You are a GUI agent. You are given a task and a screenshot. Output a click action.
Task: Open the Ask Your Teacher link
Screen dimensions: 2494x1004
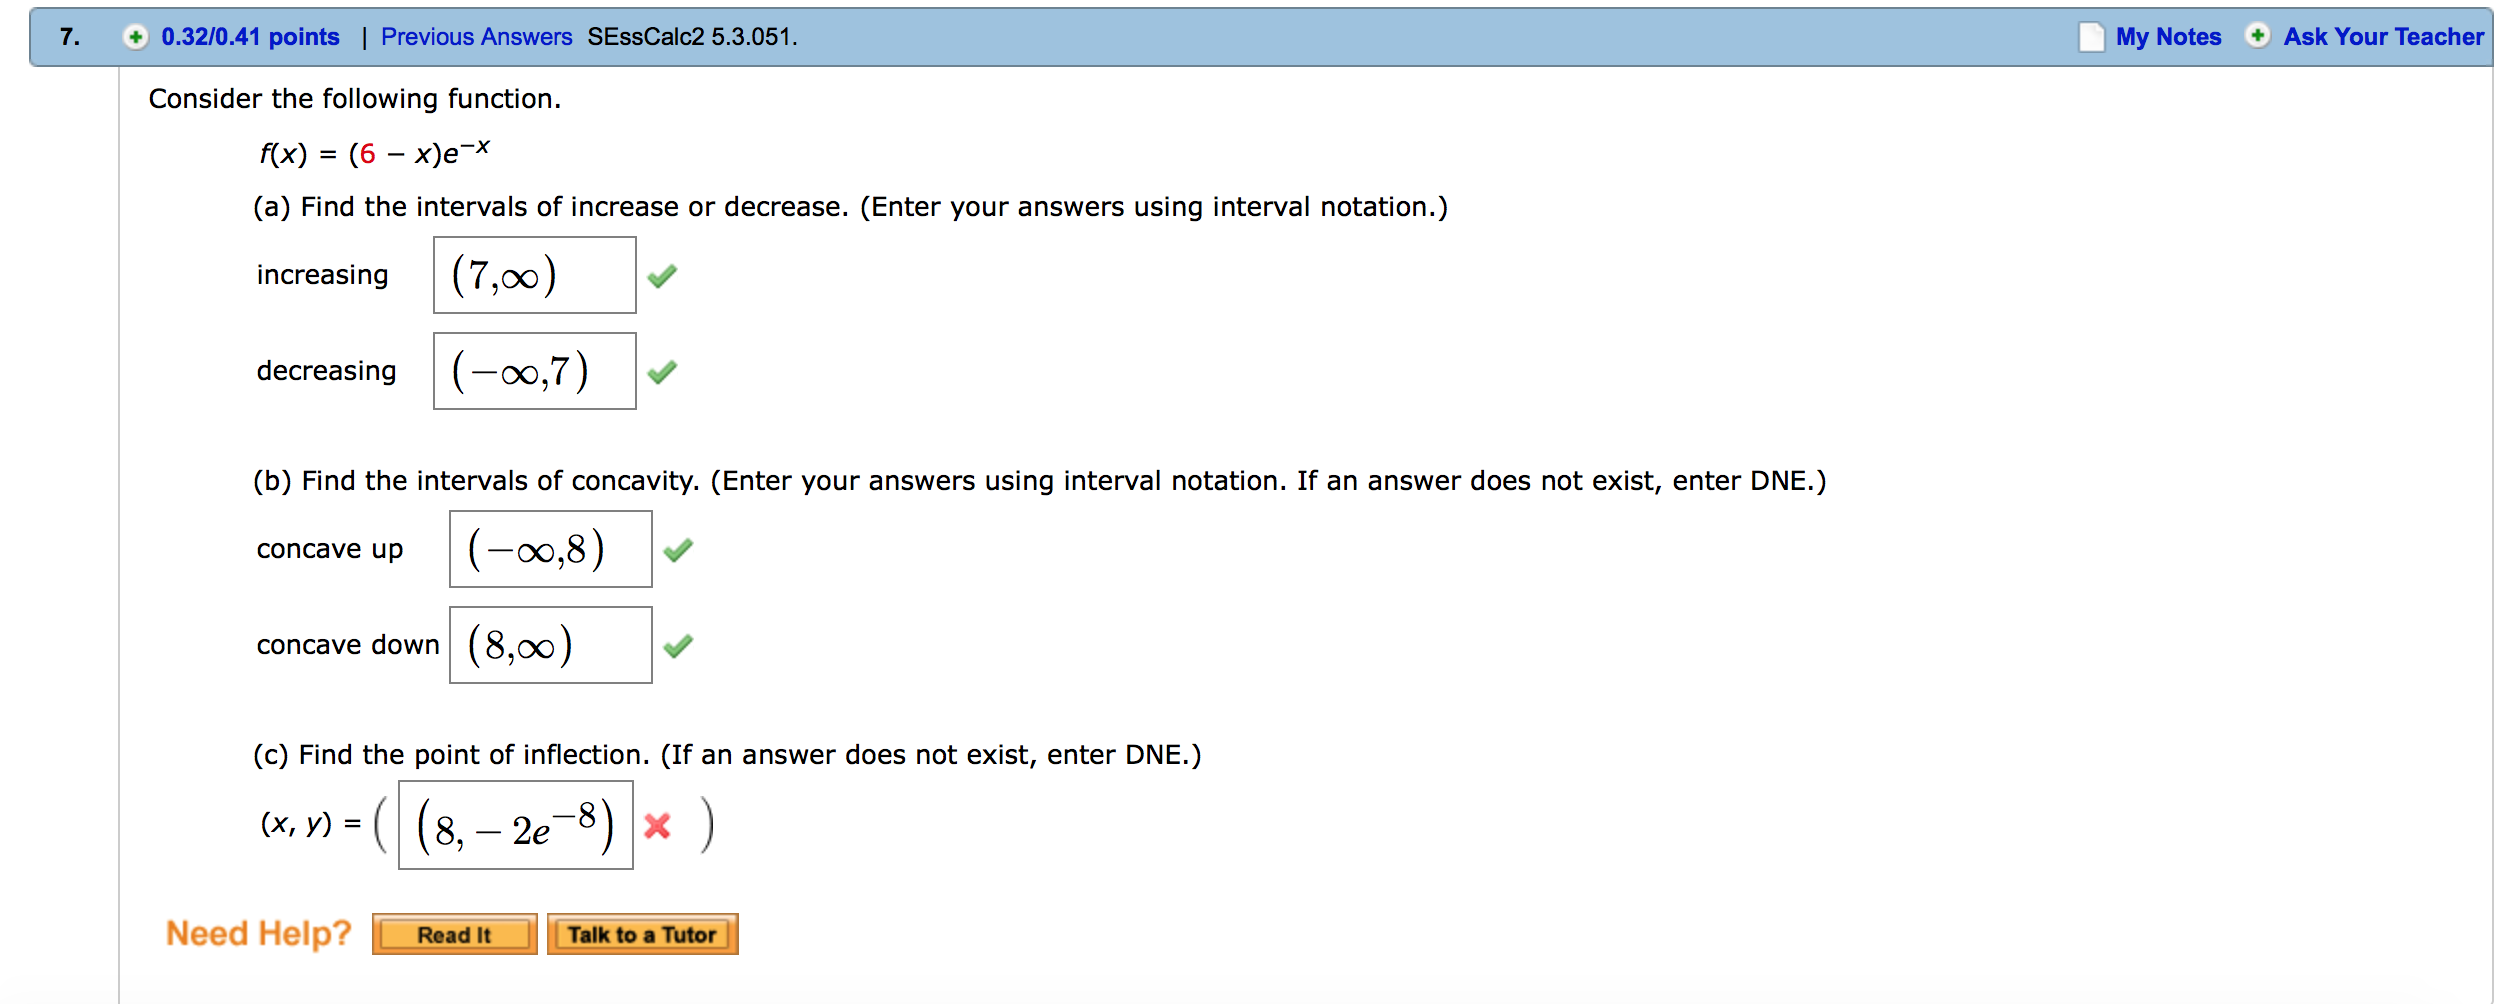coord(2383,37)
